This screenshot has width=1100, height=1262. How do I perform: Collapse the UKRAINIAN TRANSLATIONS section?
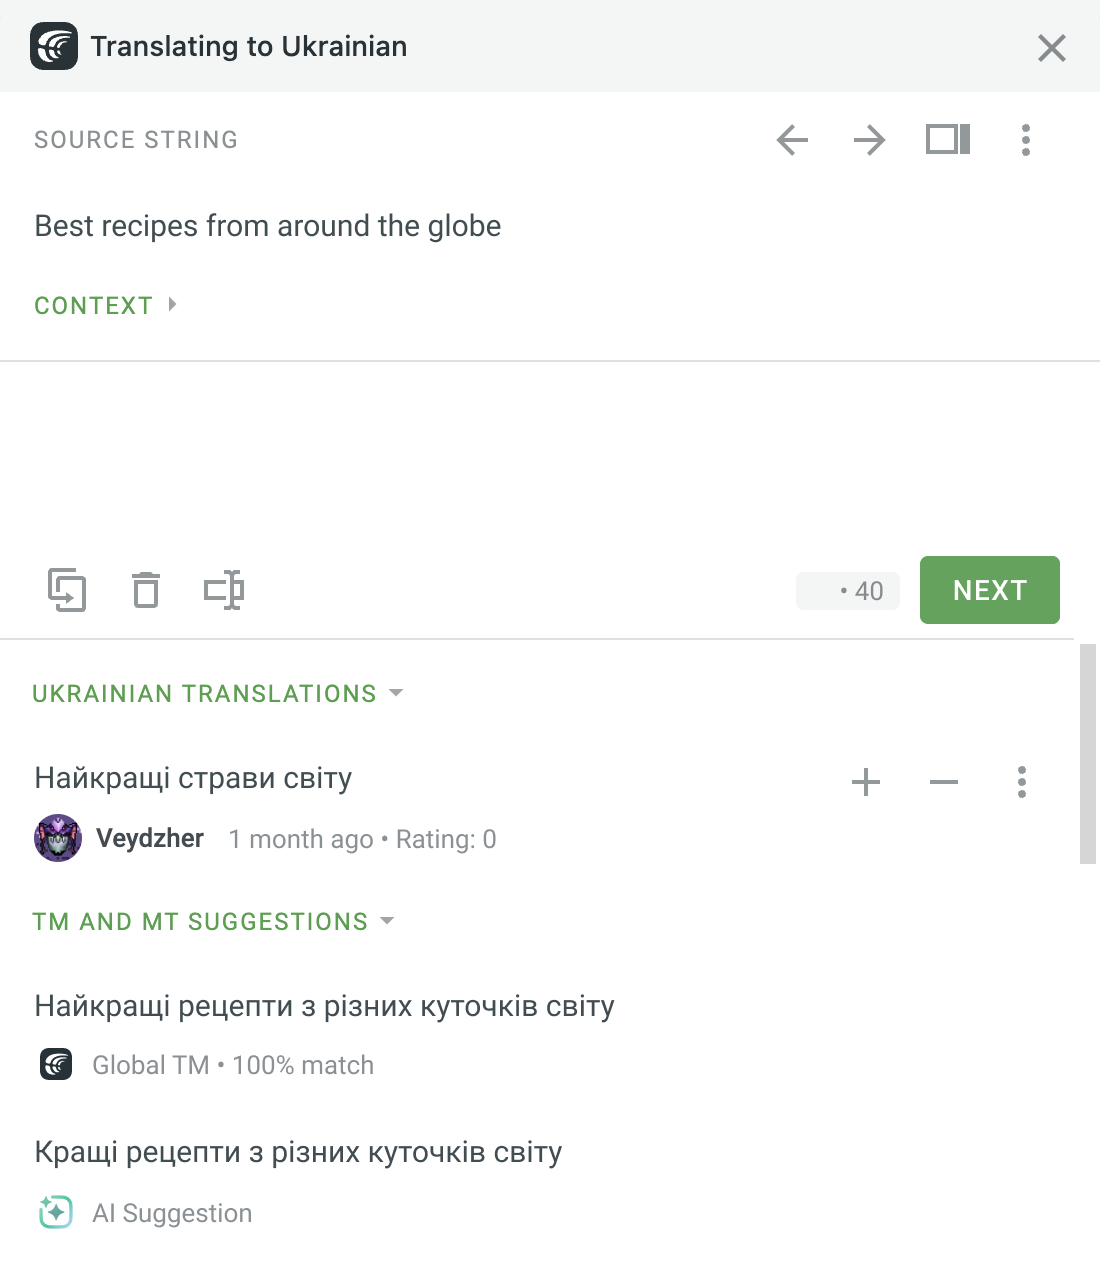click(x=395, y=692)
